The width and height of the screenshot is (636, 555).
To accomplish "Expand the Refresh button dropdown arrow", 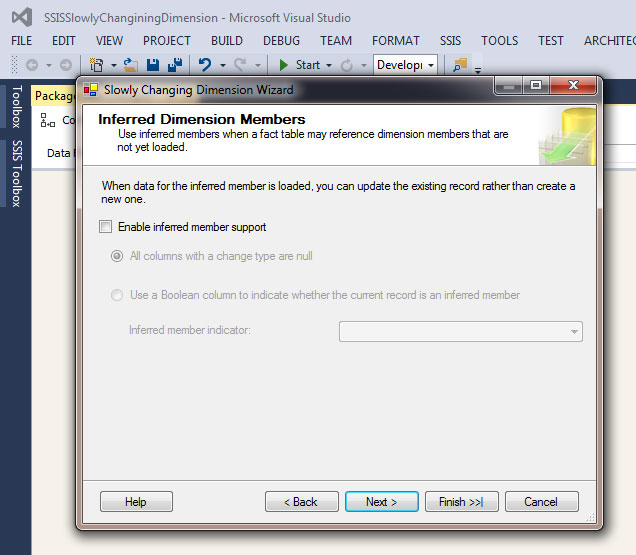I will 364,65.
